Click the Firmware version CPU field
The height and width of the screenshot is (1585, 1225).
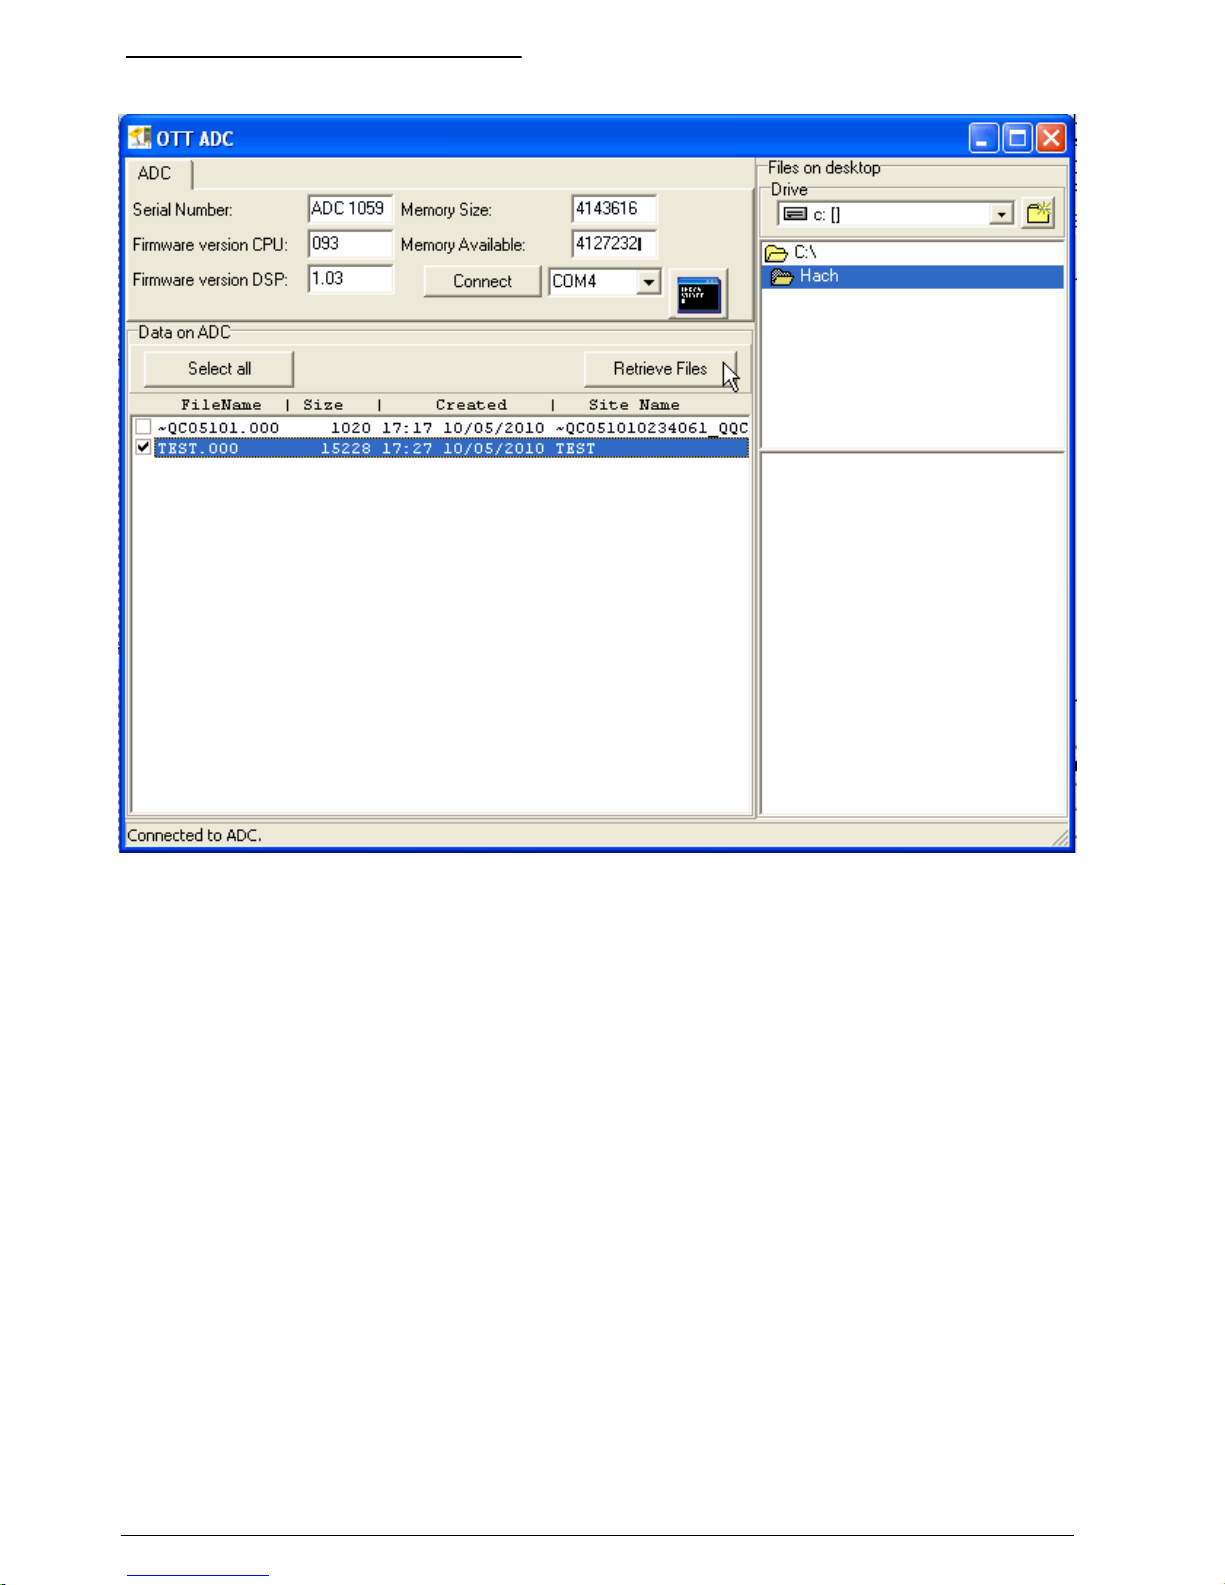pyautogui.click(x=350, y=243)
